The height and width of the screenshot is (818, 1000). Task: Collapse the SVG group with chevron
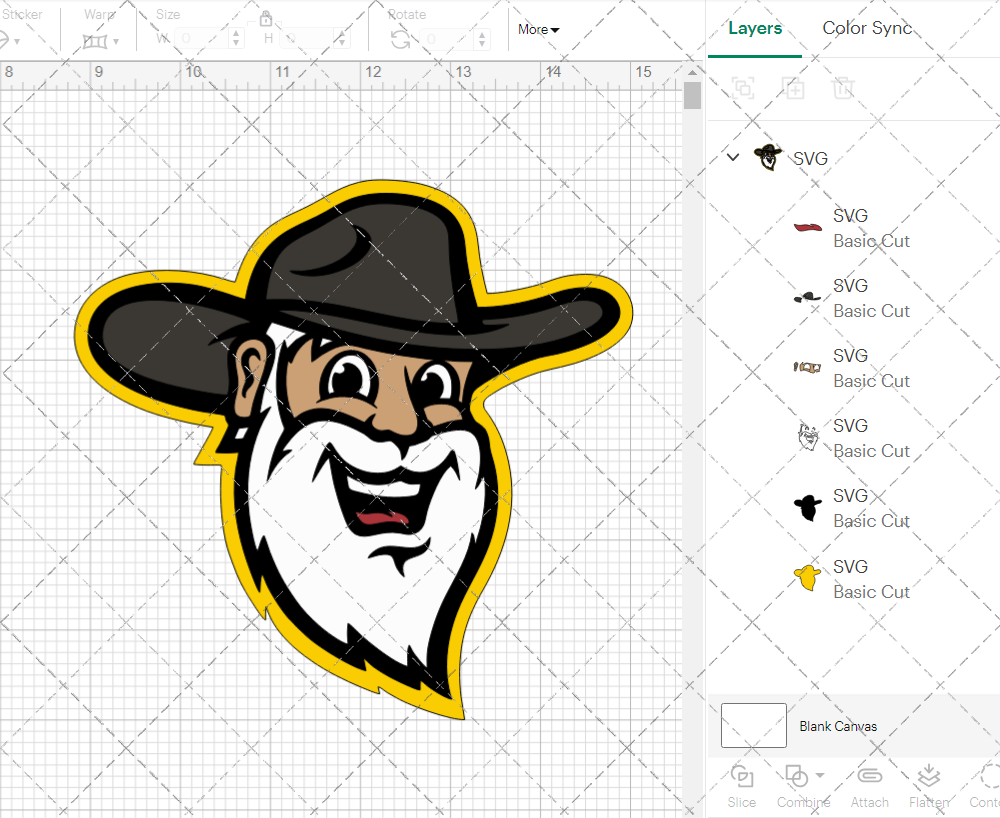tap(733, 157)
